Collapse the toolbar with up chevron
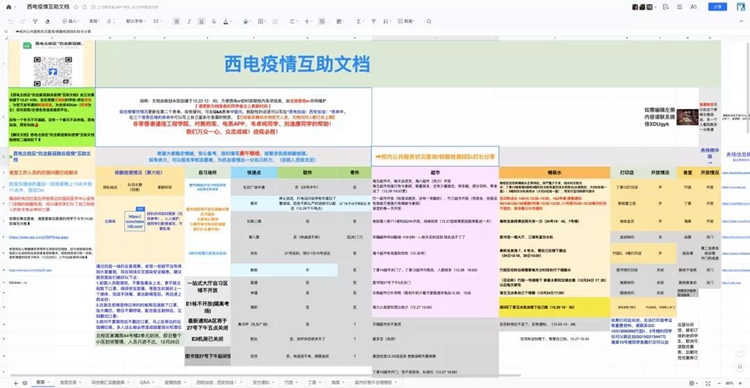 741,22
